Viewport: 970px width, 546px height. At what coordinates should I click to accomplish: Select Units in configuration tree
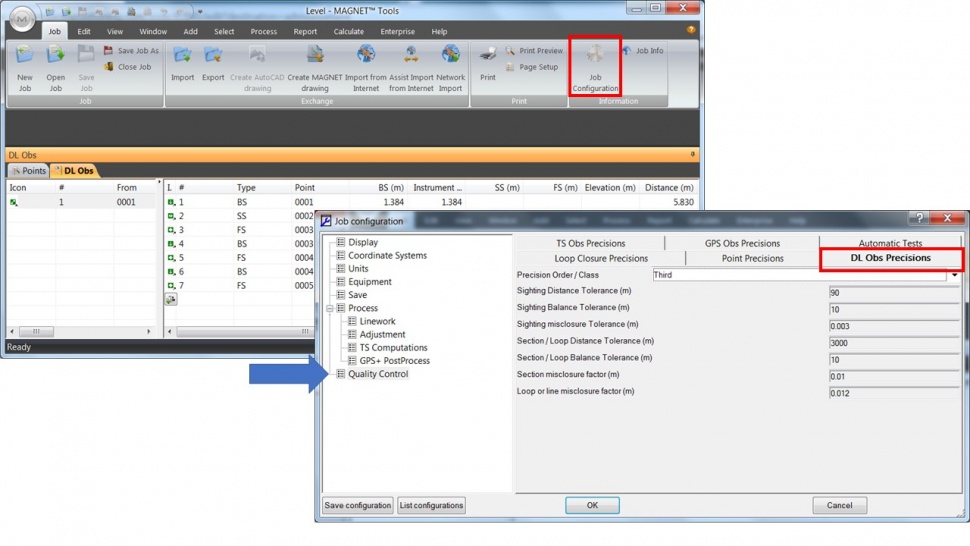click(x=358, y=268)
